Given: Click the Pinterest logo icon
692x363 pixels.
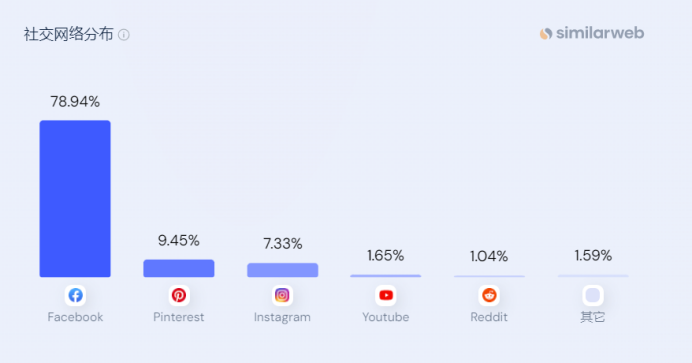Looking at the screenshot, I should pyautogui.click(x=179, y=295).
